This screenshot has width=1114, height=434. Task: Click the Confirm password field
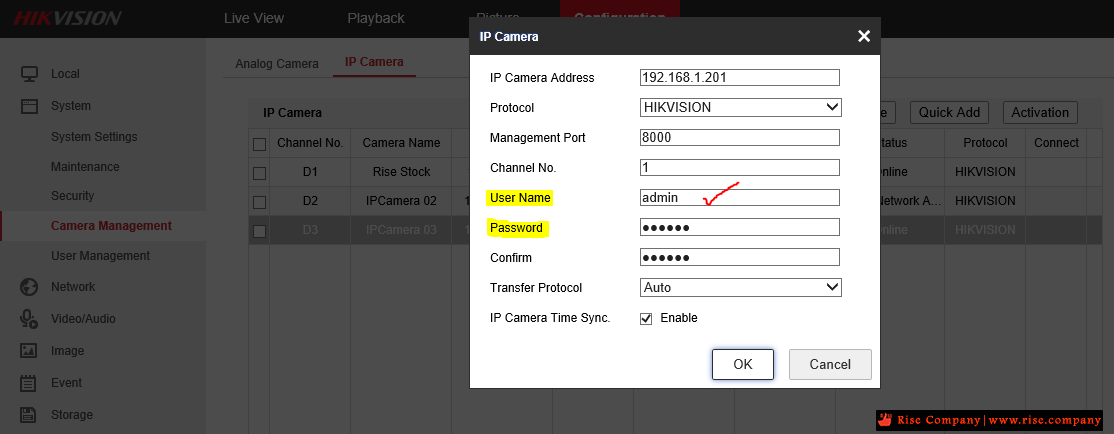click(x=740, y=257)
